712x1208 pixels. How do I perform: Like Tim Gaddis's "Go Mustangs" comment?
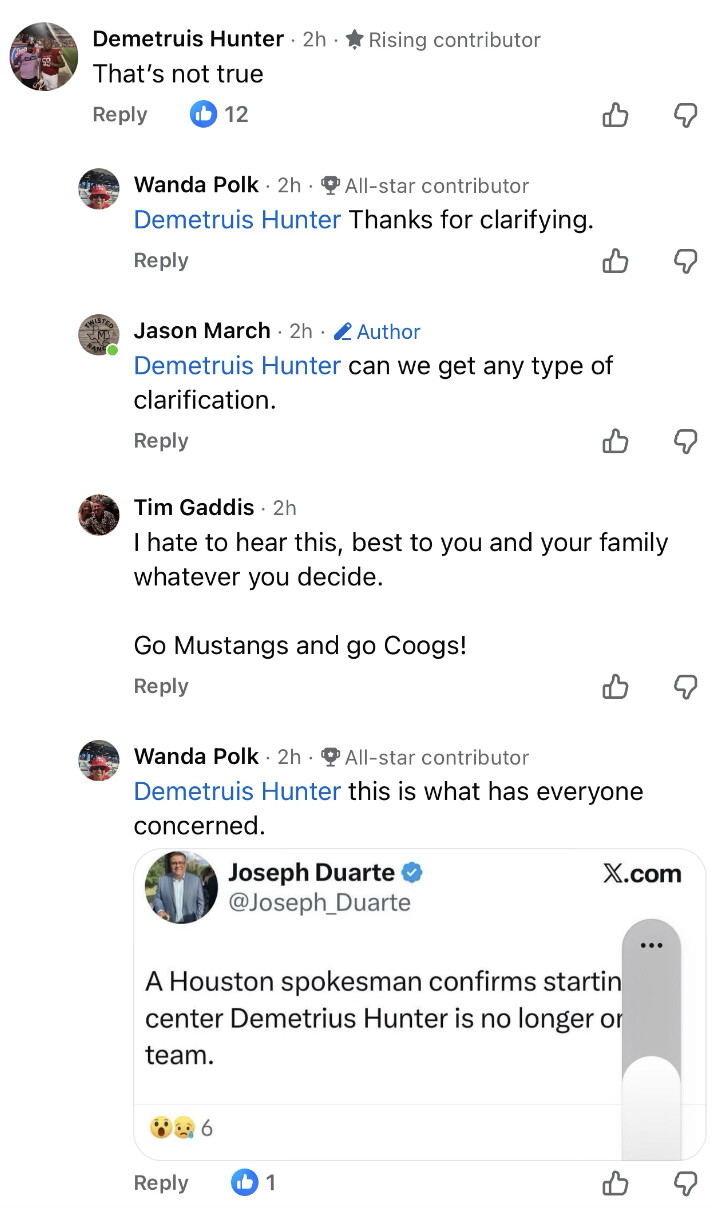[x=615, y=687]
